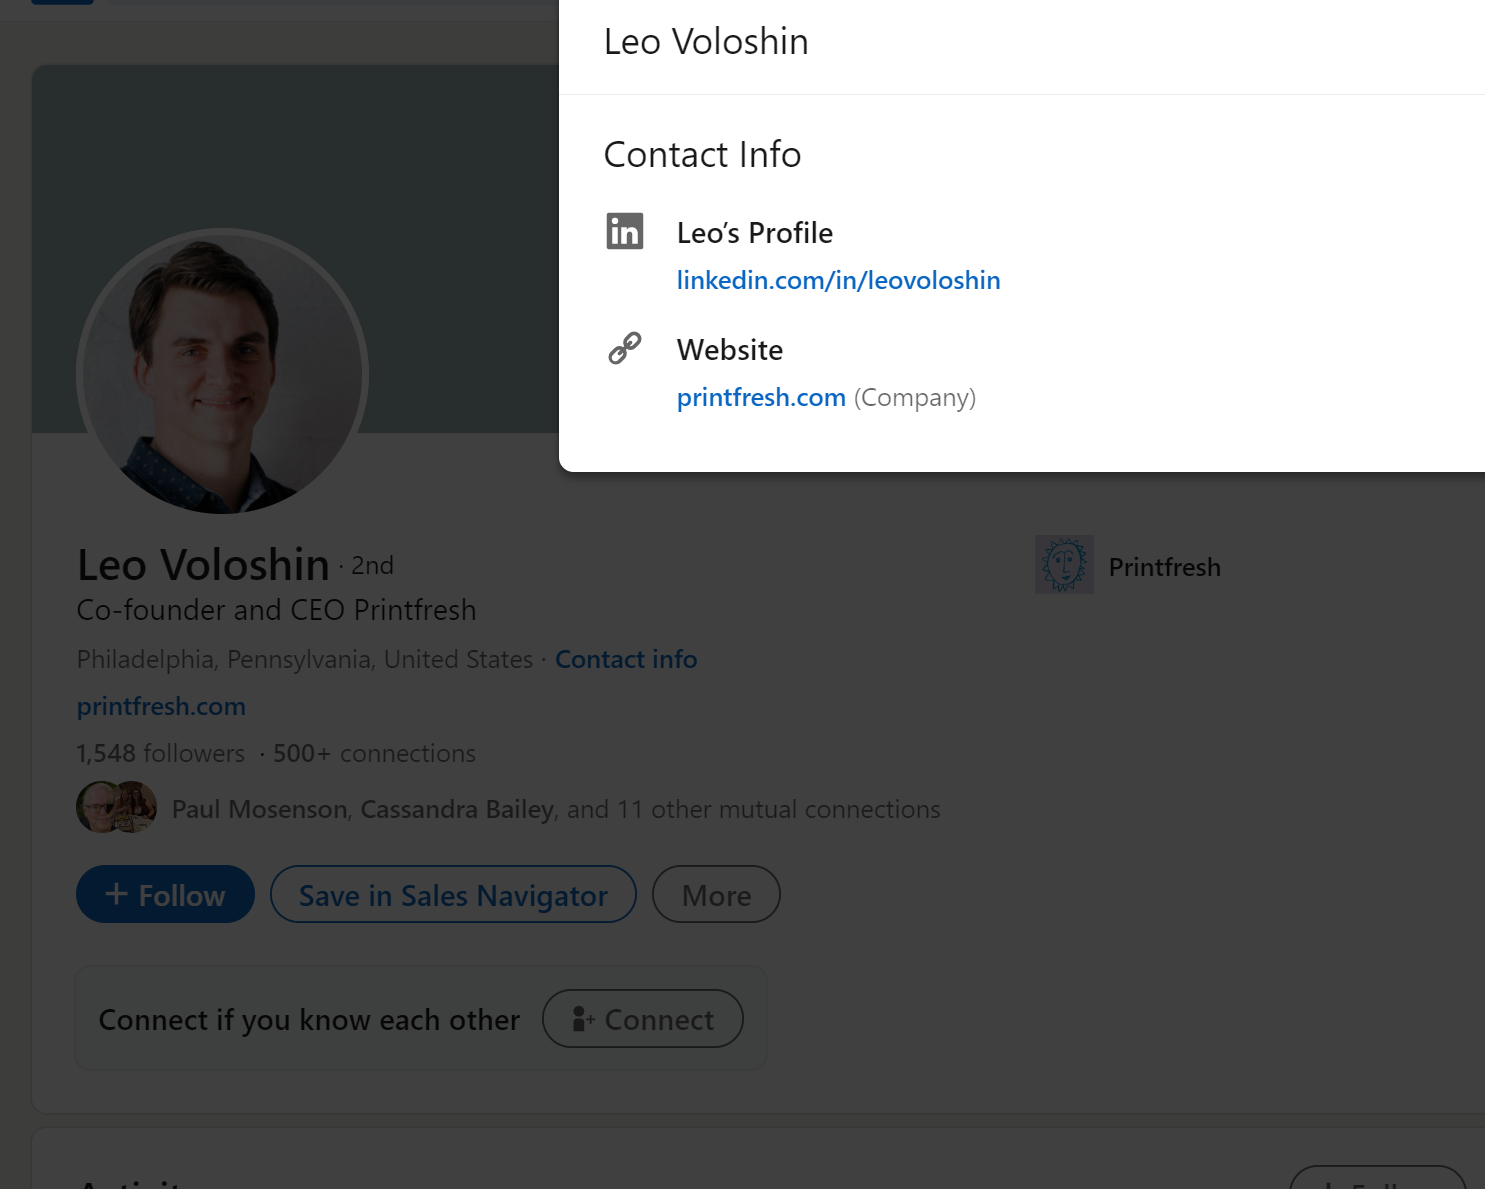View the 1,548 followers count

(x=161, y=753)
